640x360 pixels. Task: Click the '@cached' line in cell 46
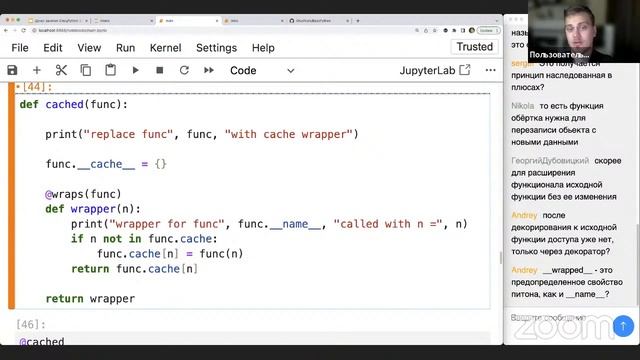(x=42, y=341)
